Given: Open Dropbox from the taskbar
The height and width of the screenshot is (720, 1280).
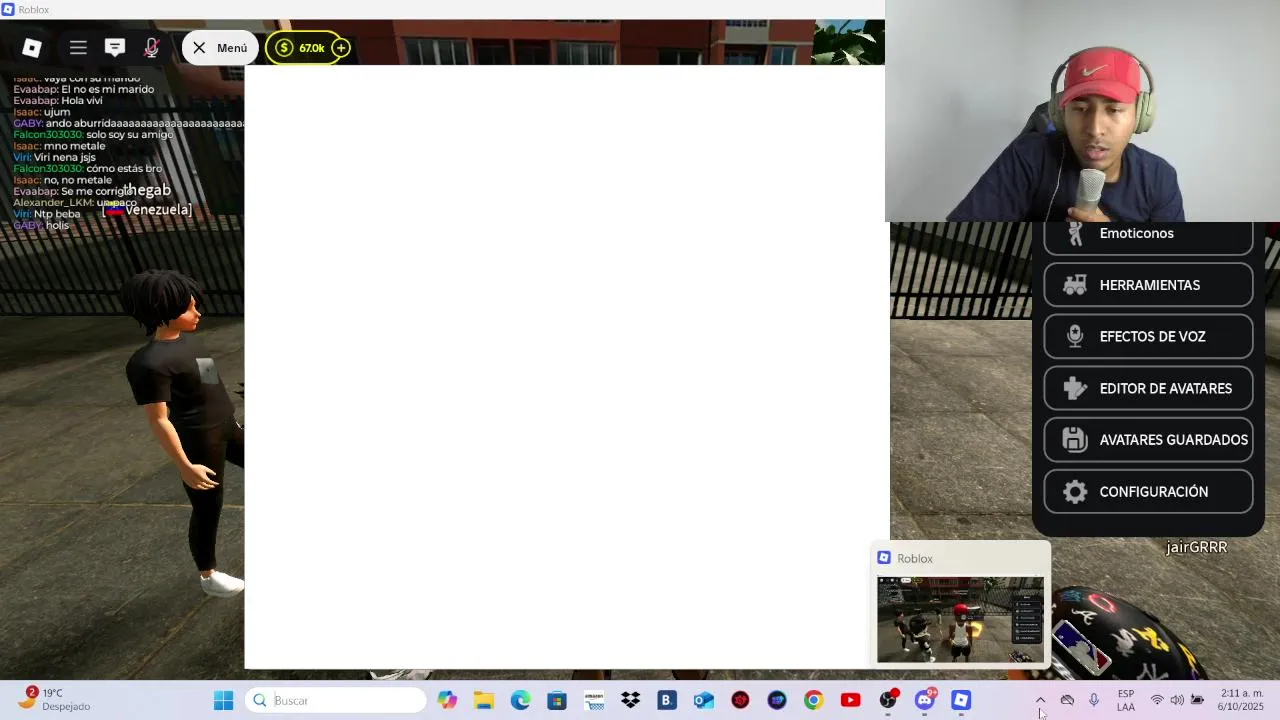Looking at the screenshot, I should (x=630, y=701).
